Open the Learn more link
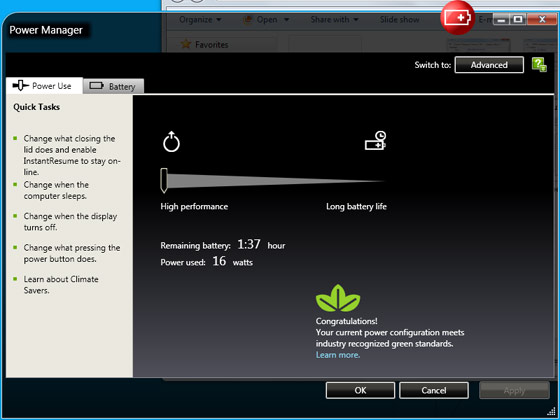The width and height of the screenshot is (560, 420). click(338, 355)
